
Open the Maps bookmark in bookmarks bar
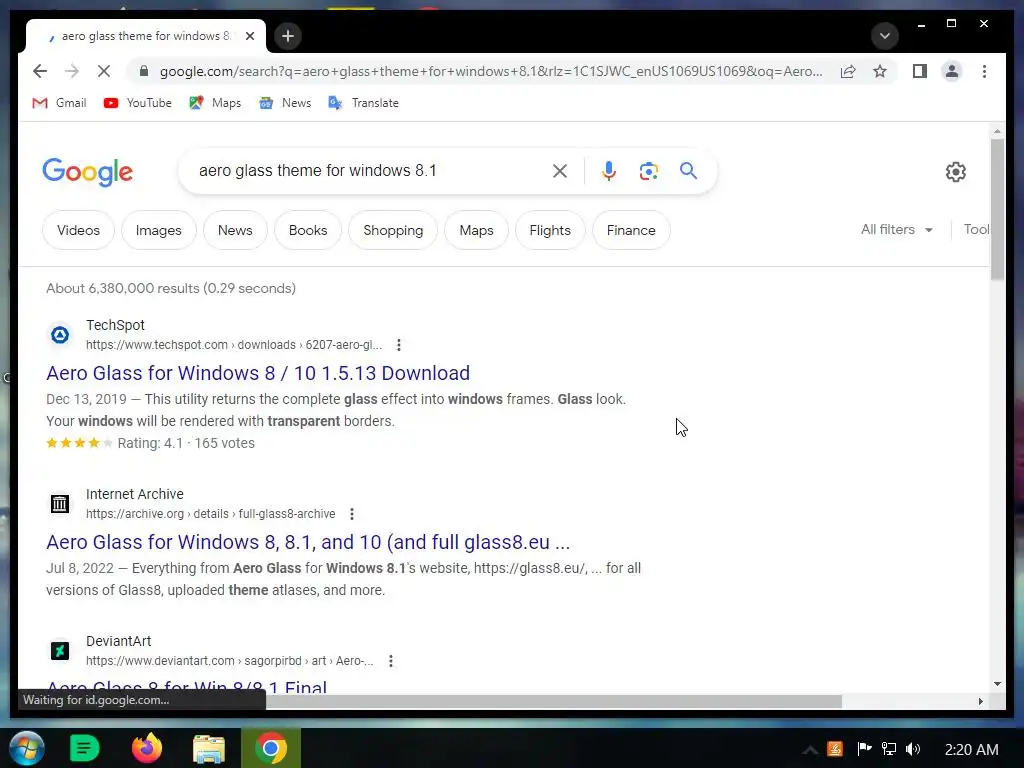(x=216, y=103)
